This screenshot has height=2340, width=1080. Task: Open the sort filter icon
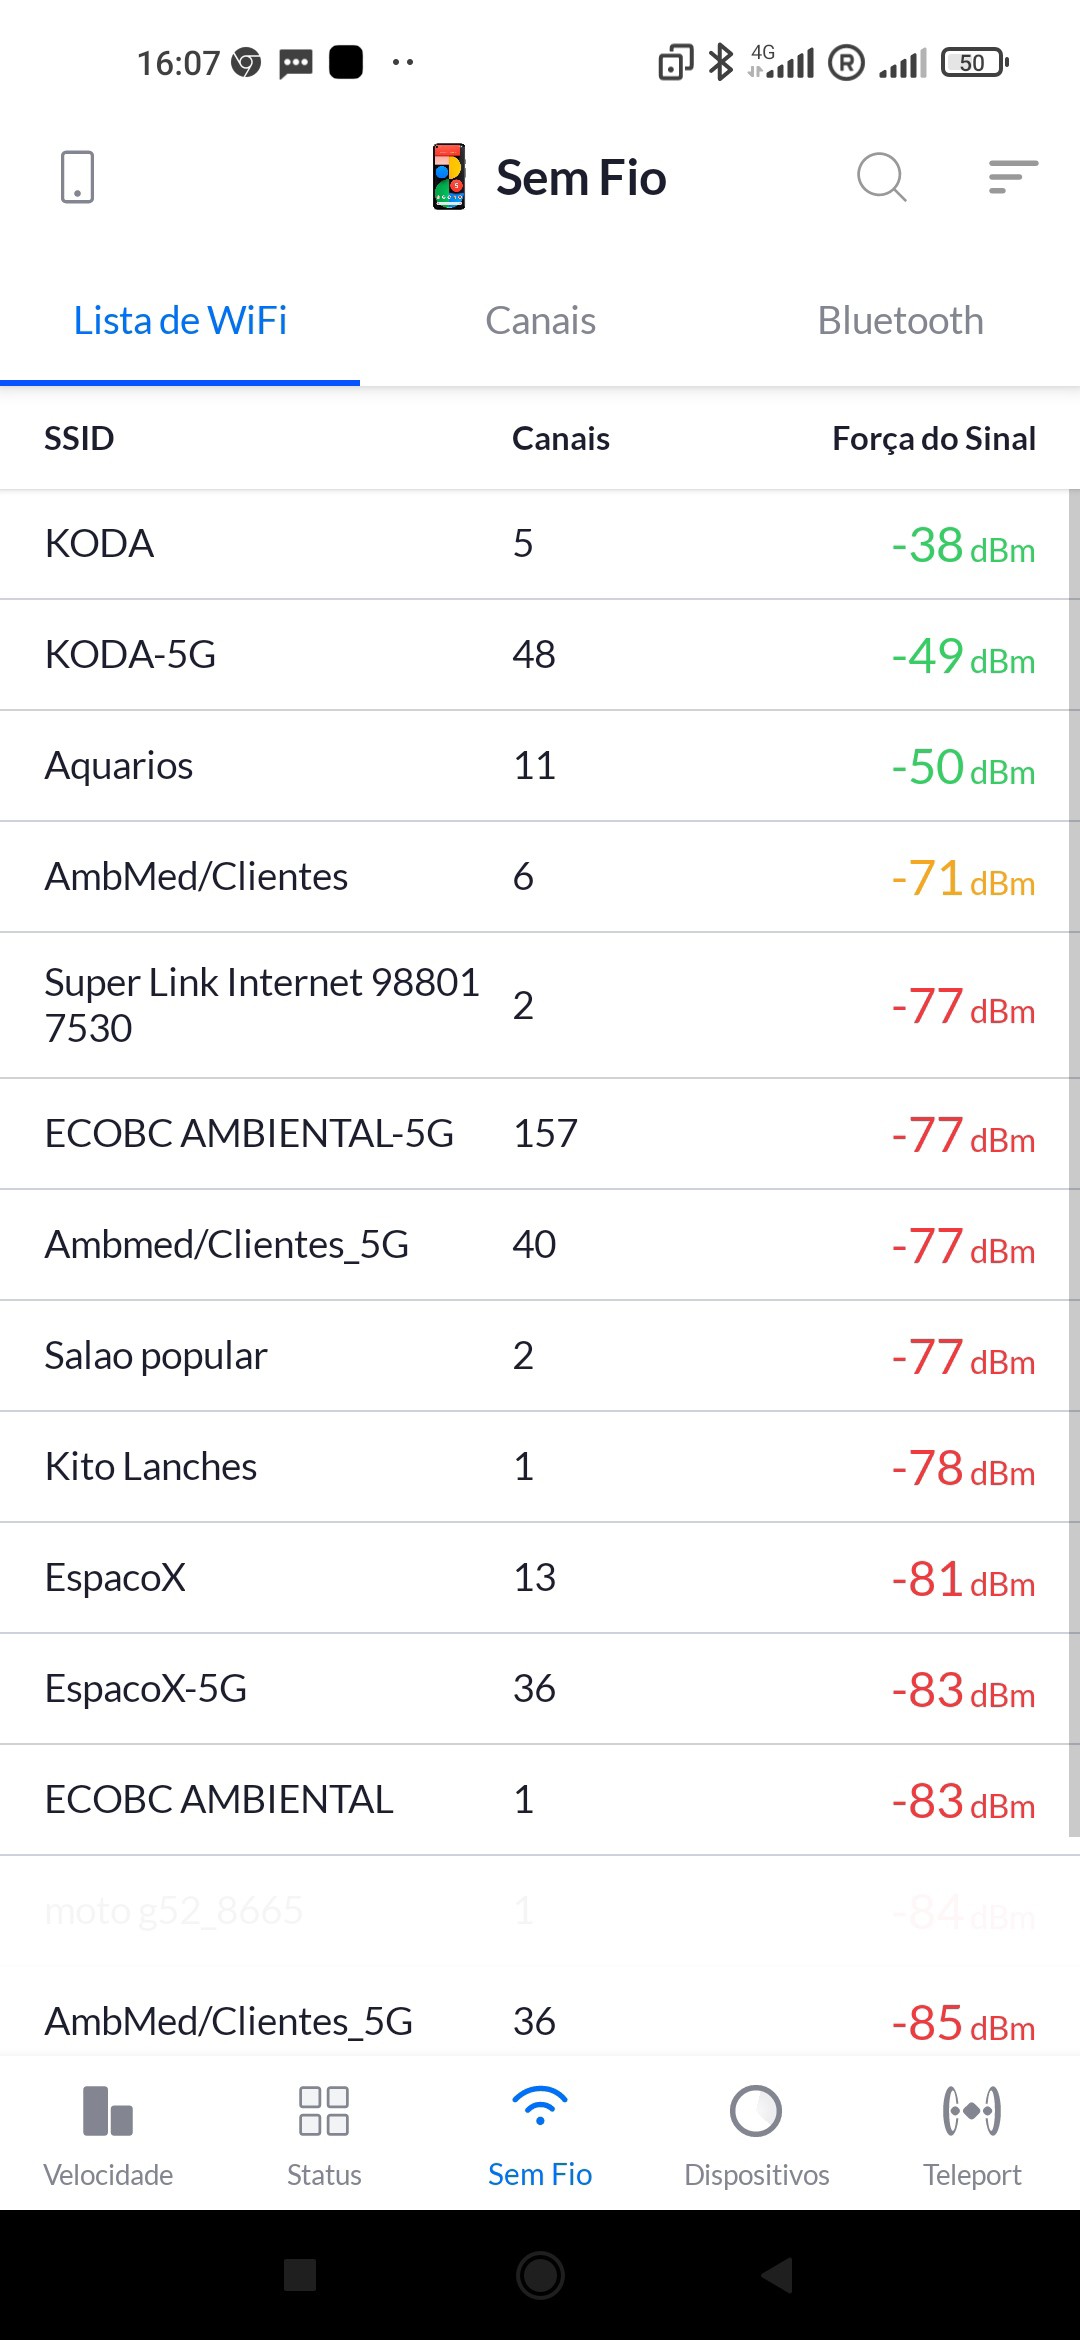click(1012, 177)
